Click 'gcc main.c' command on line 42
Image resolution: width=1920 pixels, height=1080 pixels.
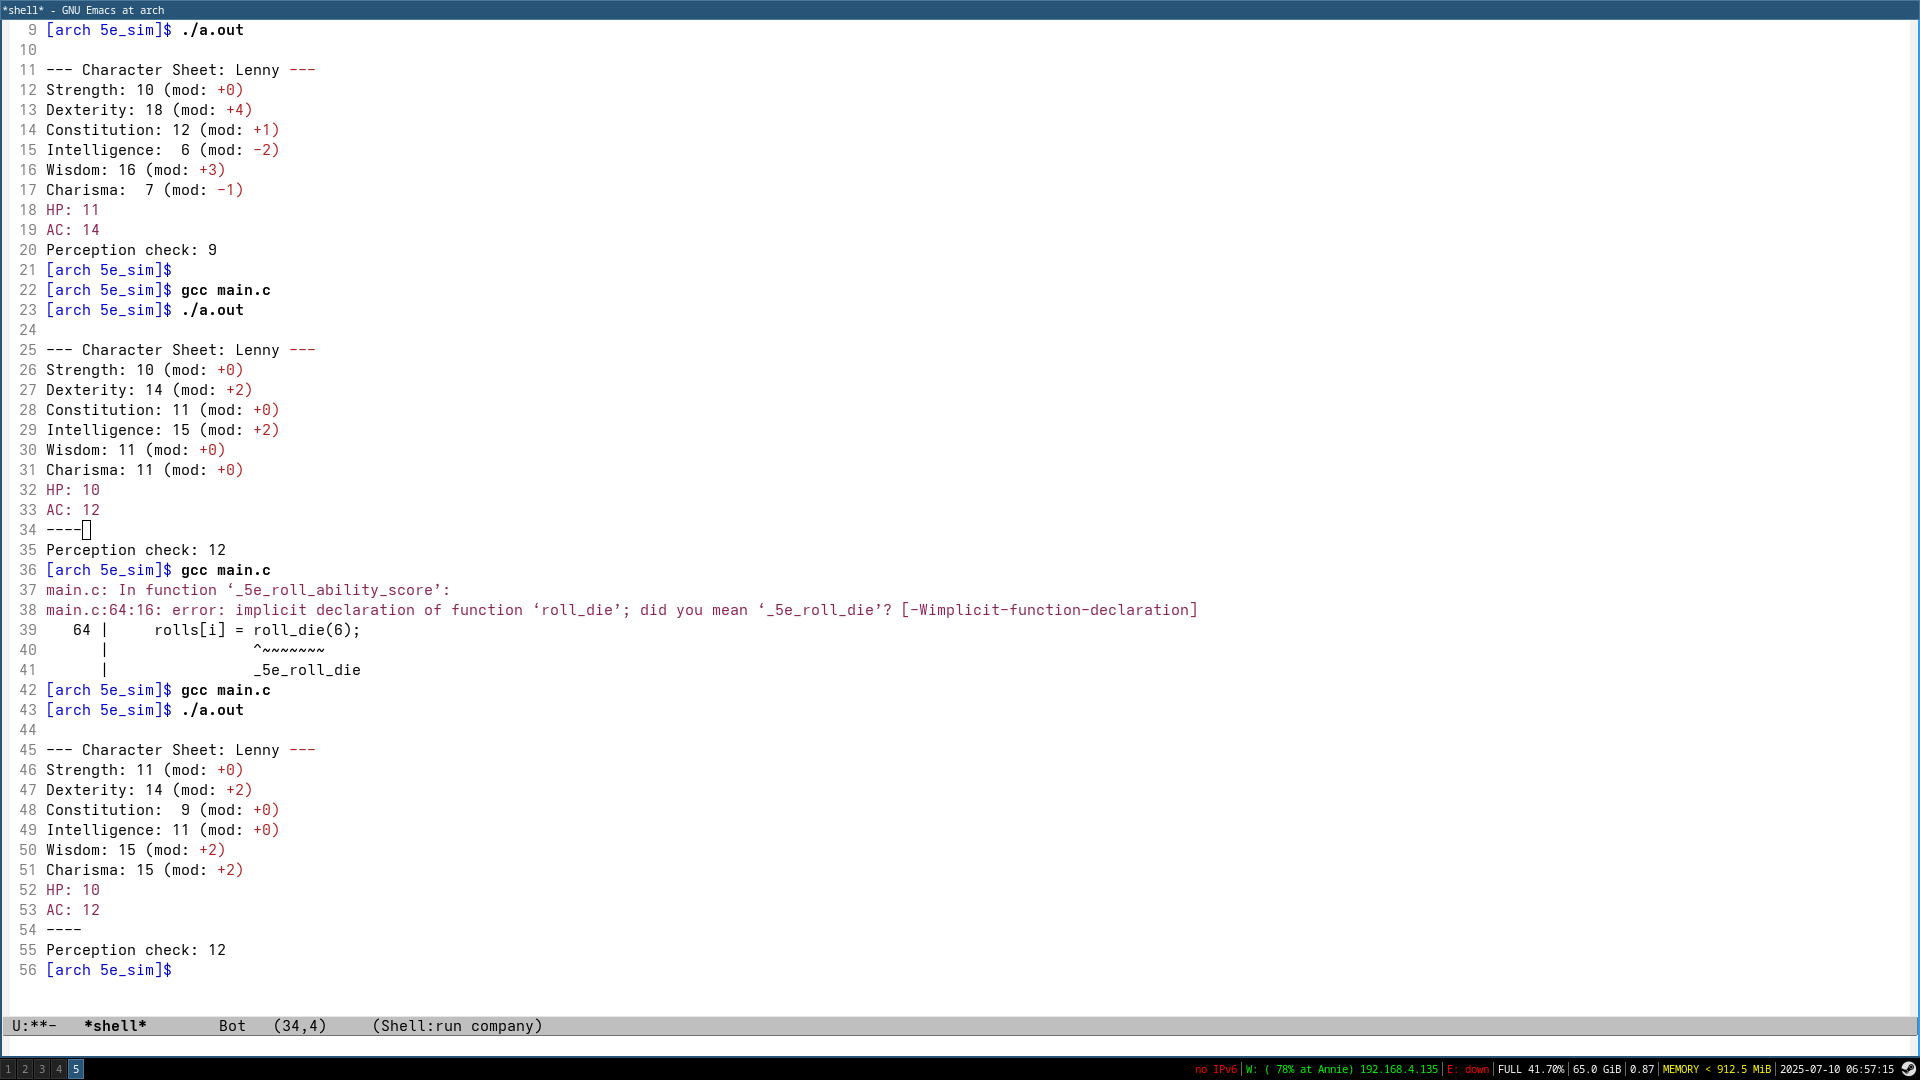226,690
